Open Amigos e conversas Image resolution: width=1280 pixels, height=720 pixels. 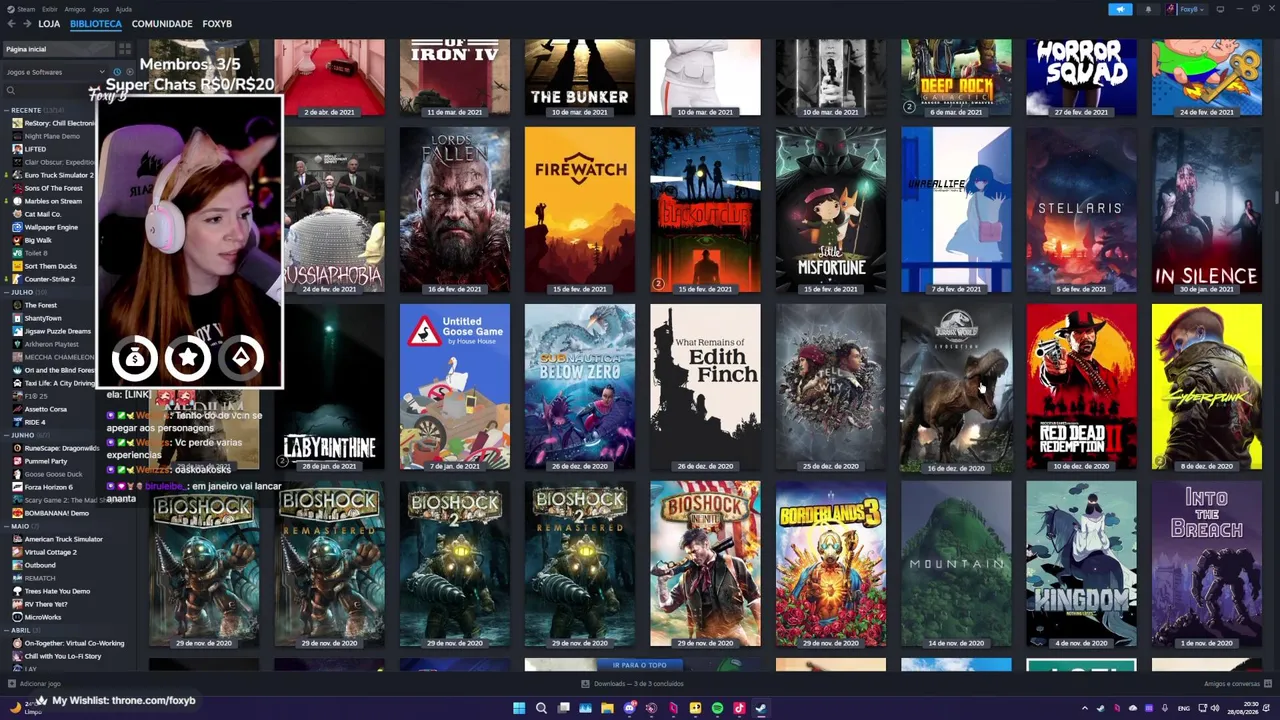1232,684
